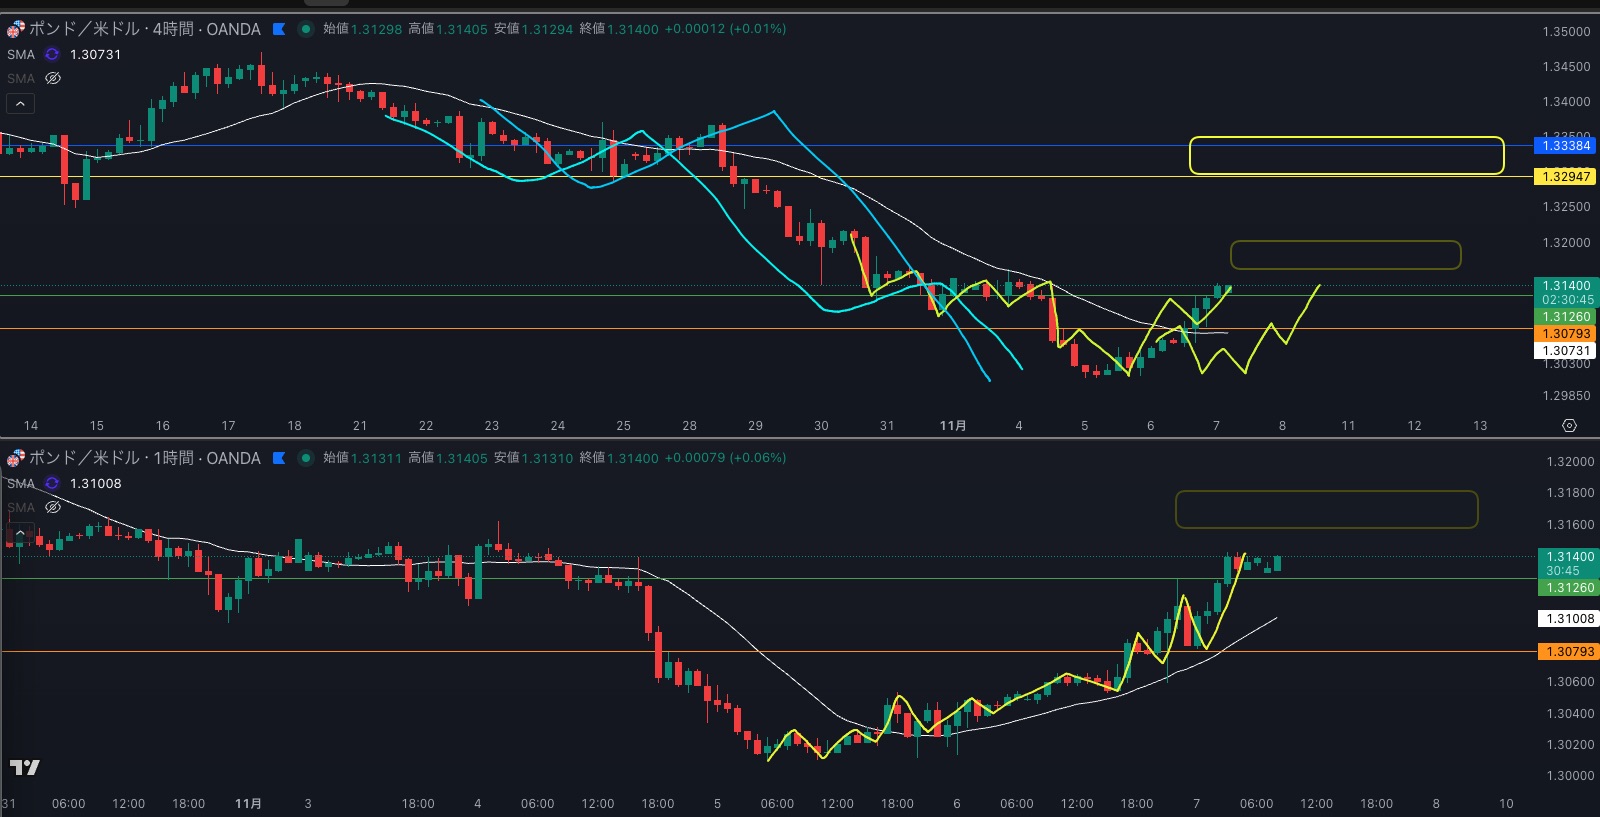The image size is (1600, 817).
Task: Click the green market status dot in the 1-hour chart
Action: tap(306, 458)
